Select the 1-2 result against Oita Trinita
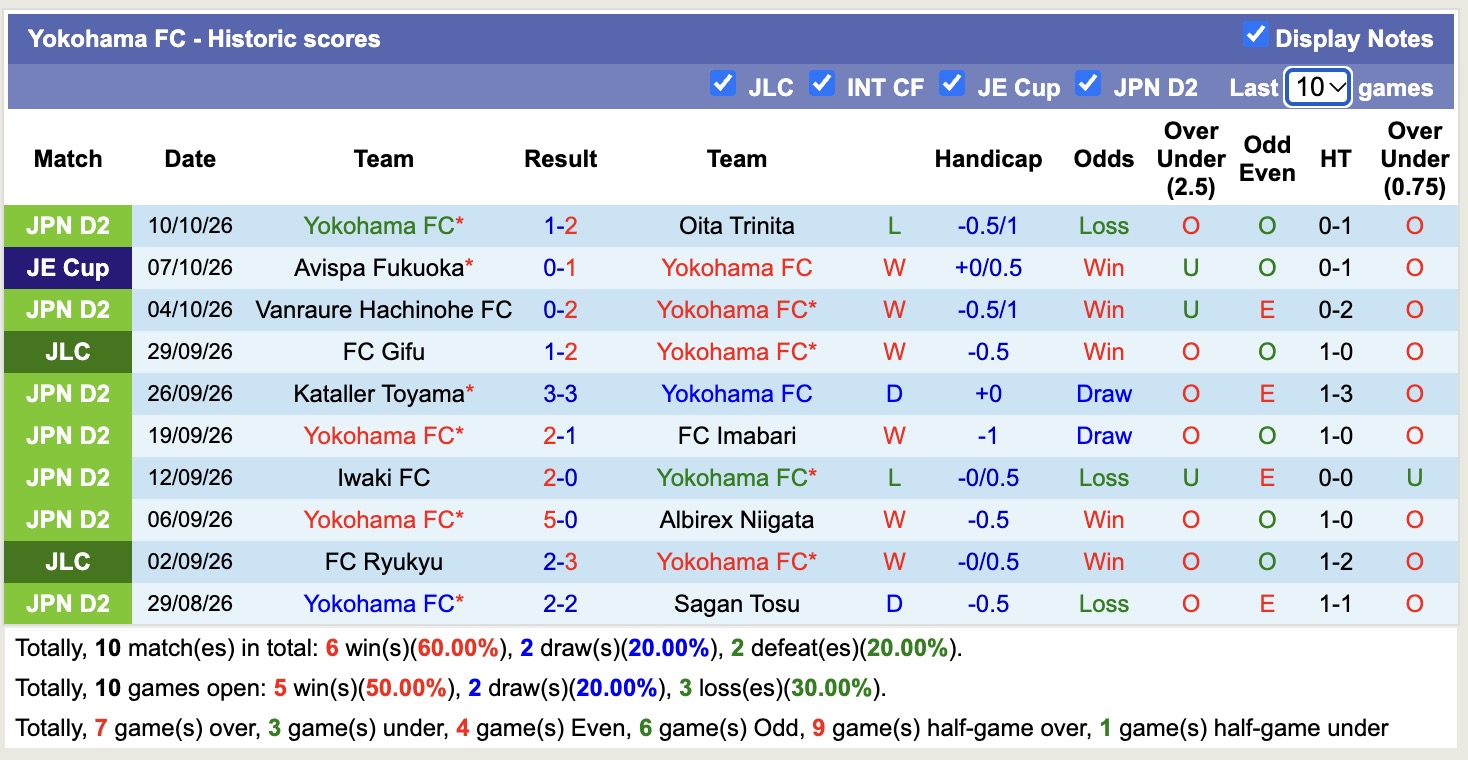The height and width of the screenshot is (760, 1468). pyautogui.click(x=561, y=226)
